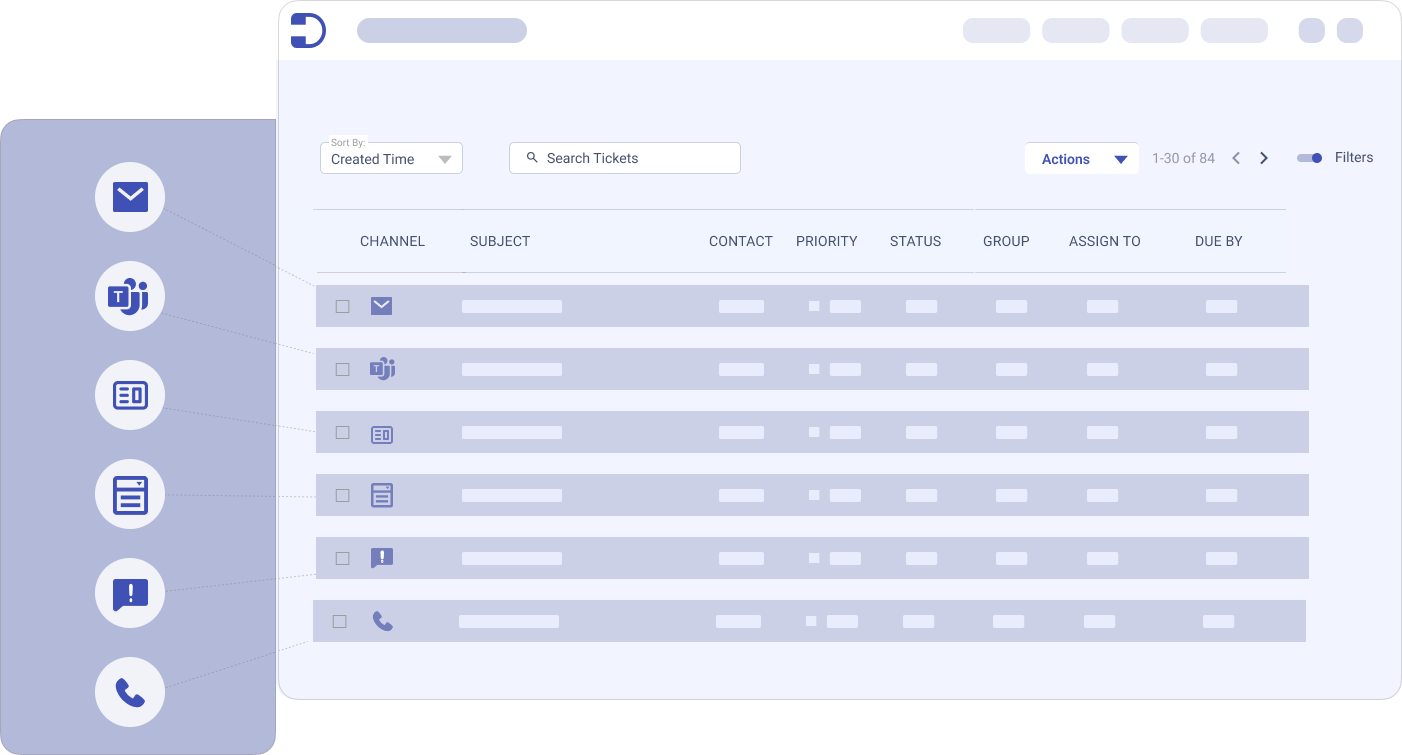
Task: Expand the Actions dropdown menu
Action: [x=1082, y=159]
